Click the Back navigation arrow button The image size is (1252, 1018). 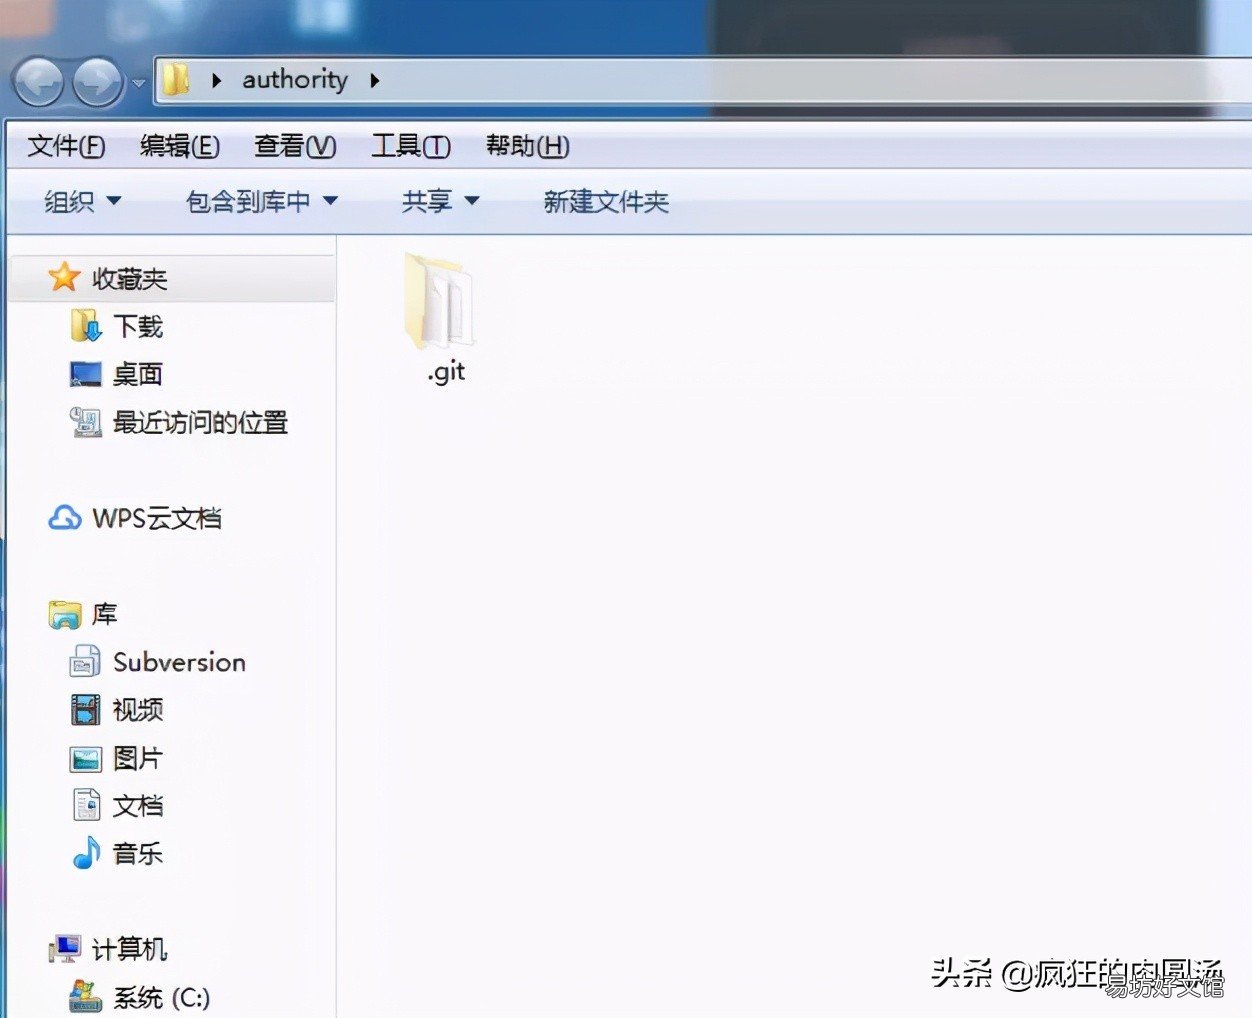tap(39, 82)
